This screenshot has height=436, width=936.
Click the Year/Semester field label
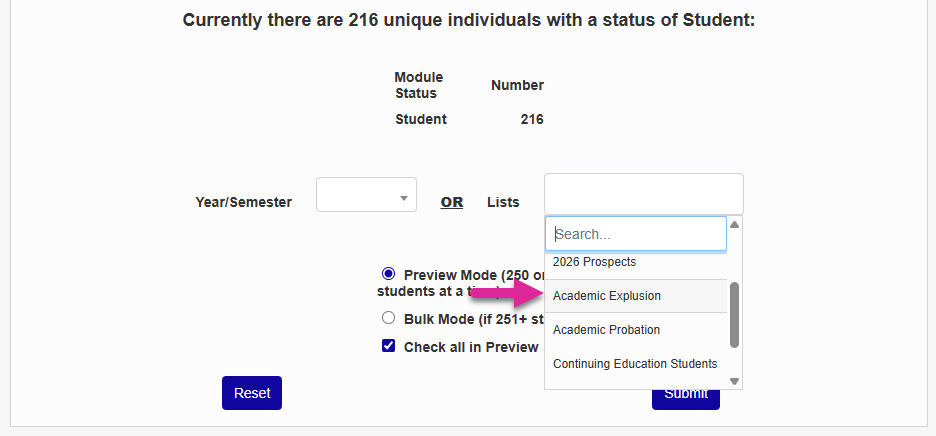tap(244, 202)
